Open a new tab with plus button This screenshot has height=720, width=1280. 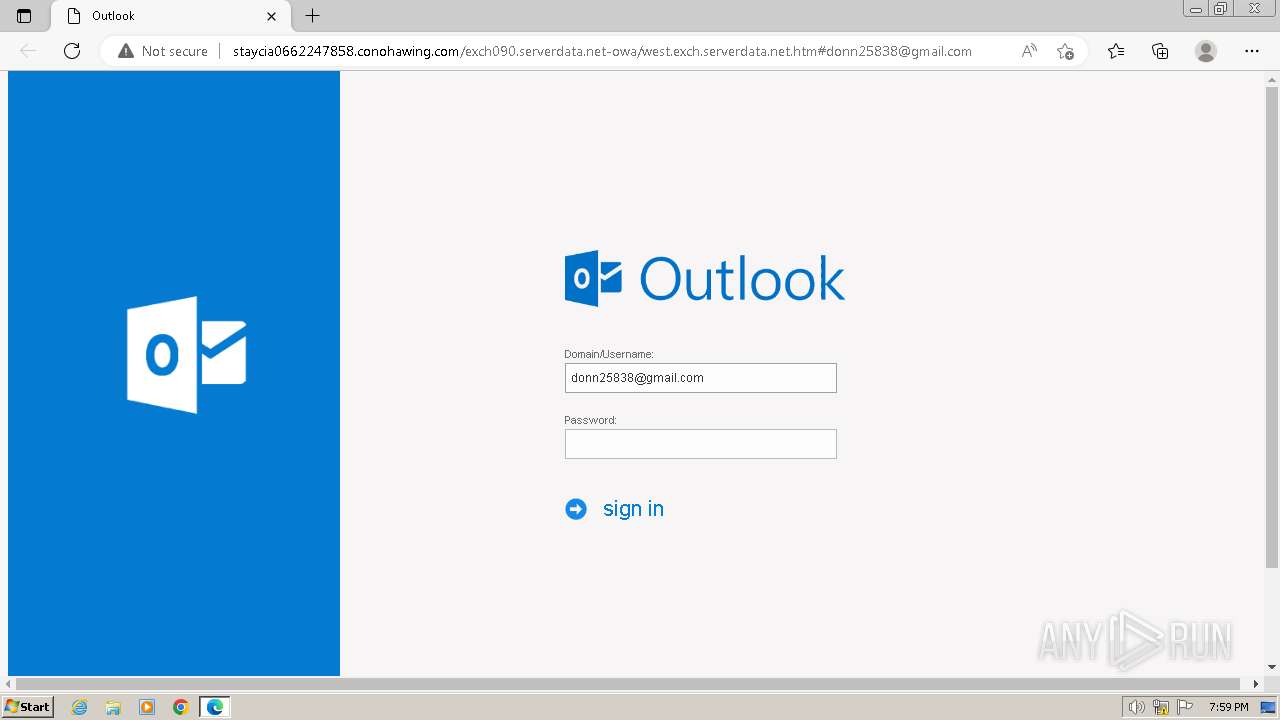[313, 16]
